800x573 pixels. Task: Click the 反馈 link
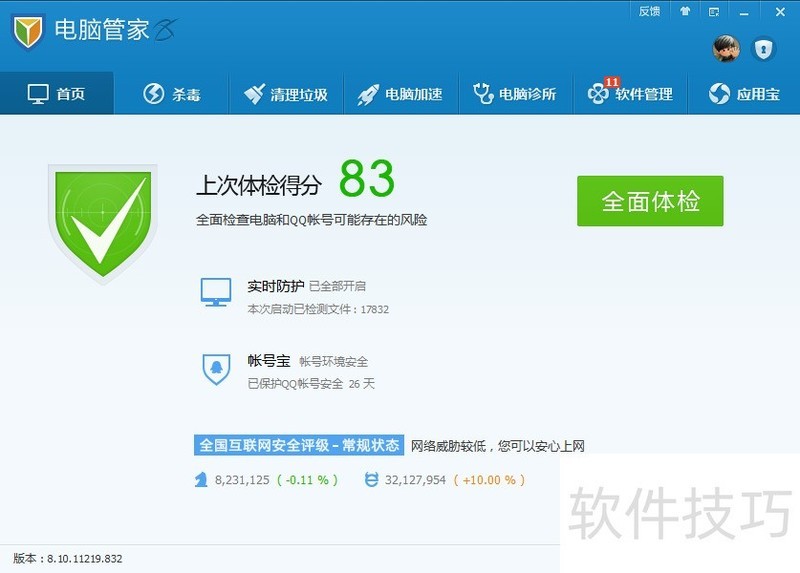pyautogui.click(x=649, y=11)
